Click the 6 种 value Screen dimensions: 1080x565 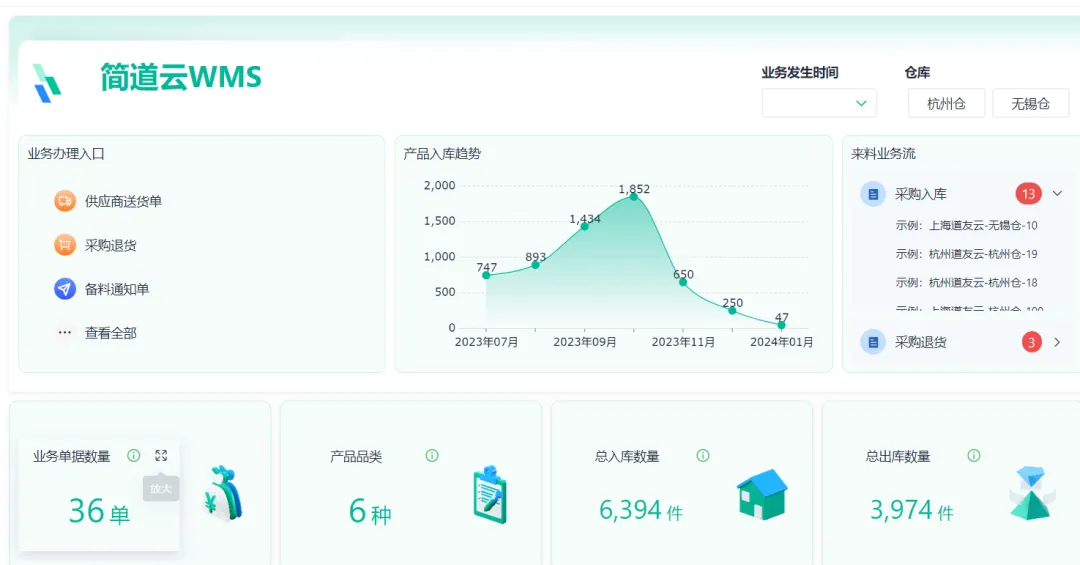(x=370, y=512)
